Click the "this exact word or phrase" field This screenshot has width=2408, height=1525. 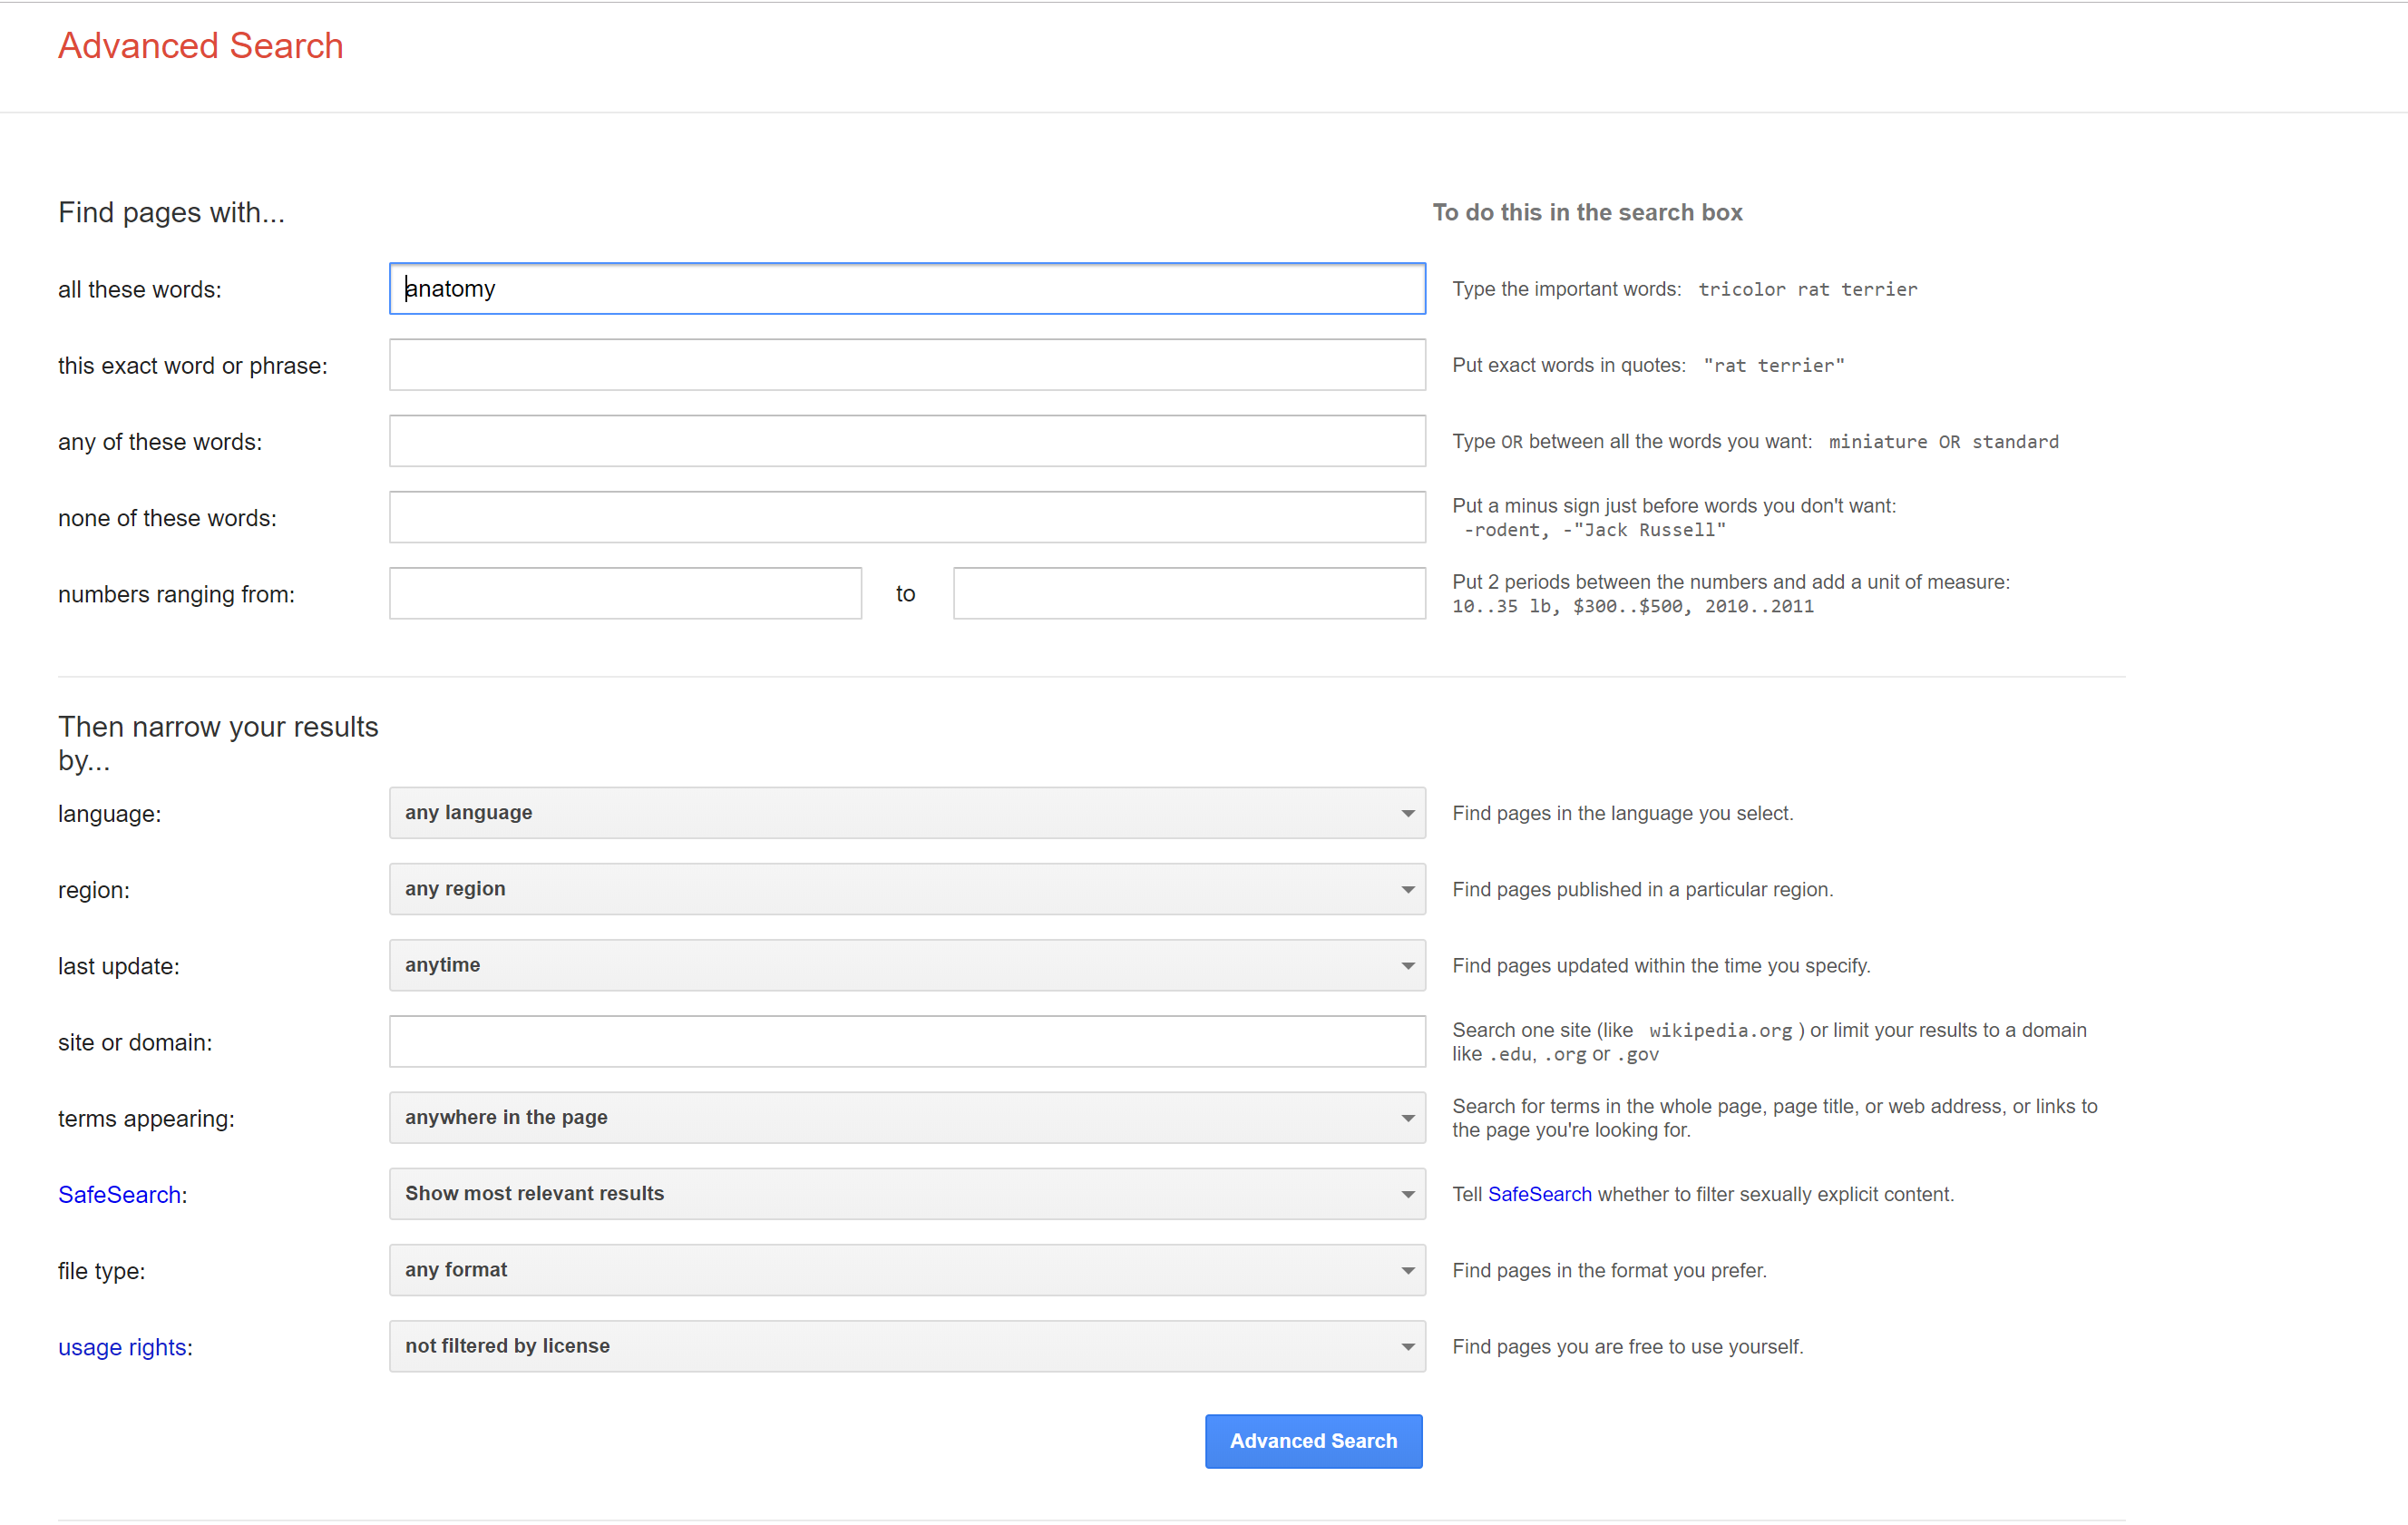coord(906,365)
